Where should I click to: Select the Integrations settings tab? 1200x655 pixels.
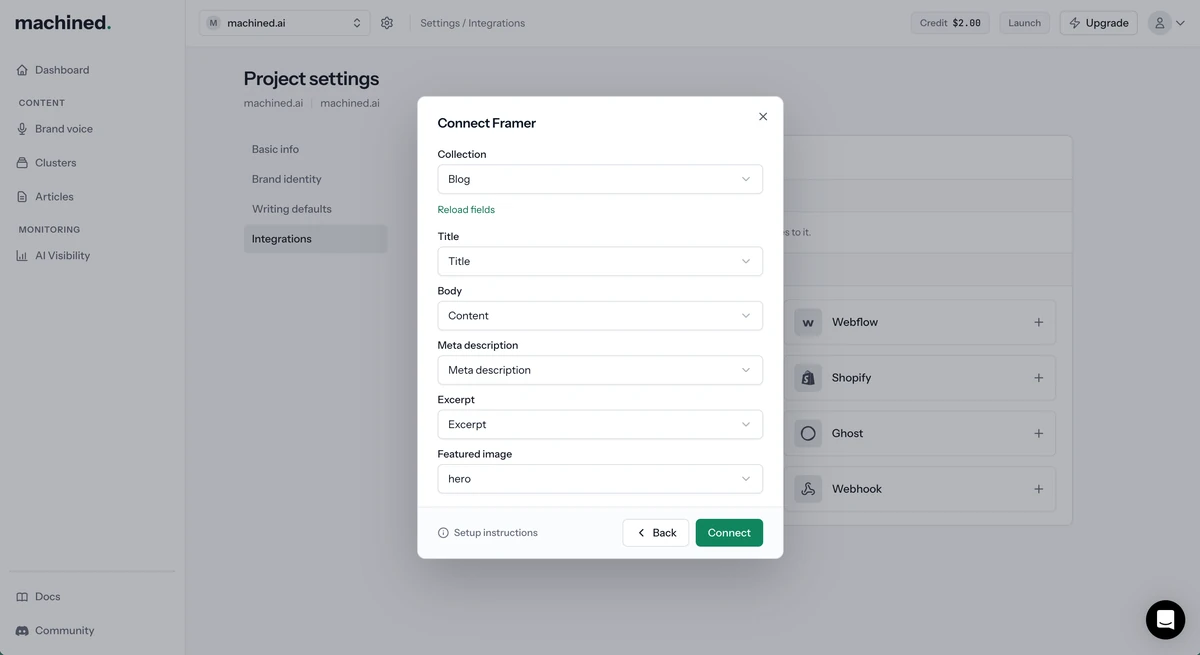(315, 239)
